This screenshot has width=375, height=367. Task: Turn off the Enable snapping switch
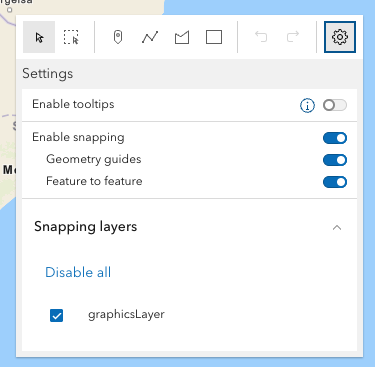(x=335, y=138)
